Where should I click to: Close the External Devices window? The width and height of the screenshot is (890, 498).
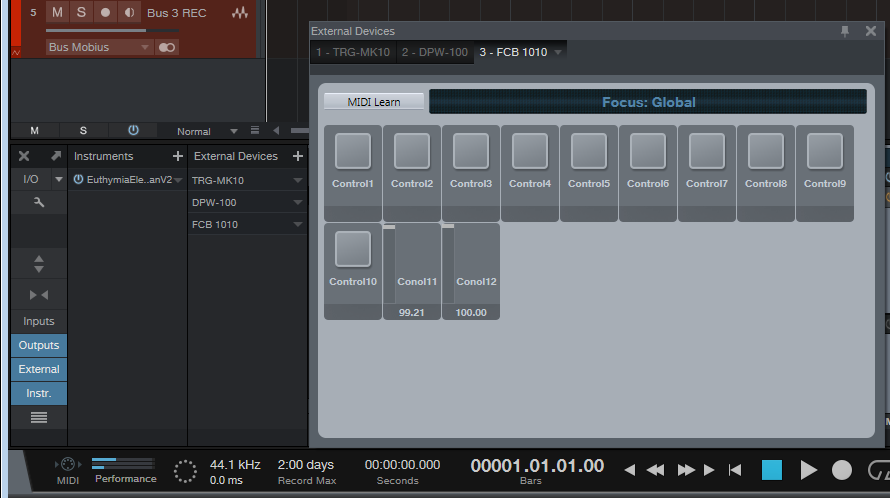pyautogui.click(x=871, y=31)
